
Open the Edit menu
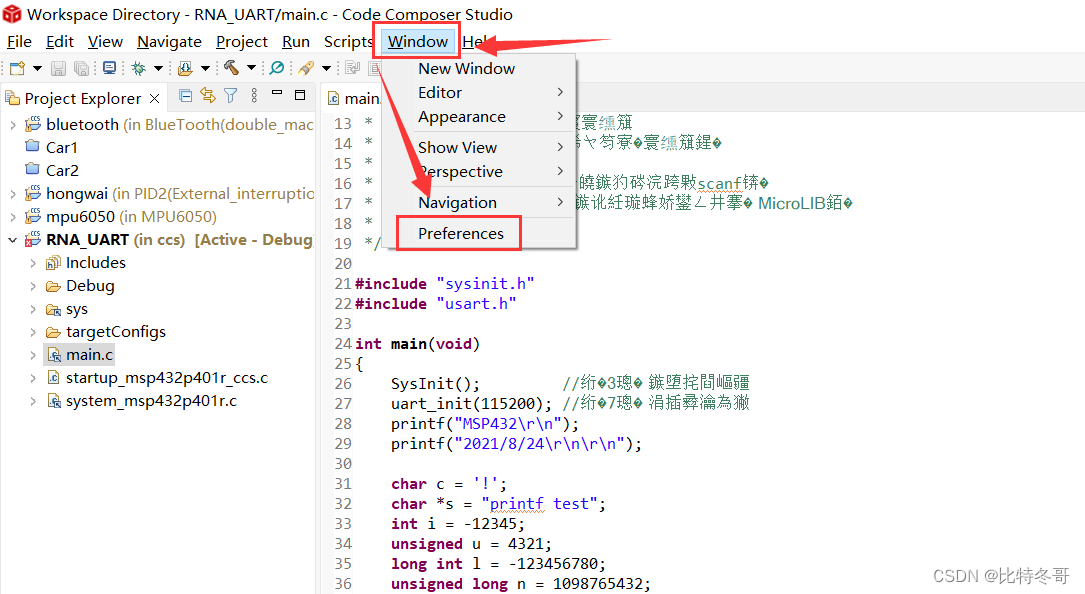click(60, 42)
